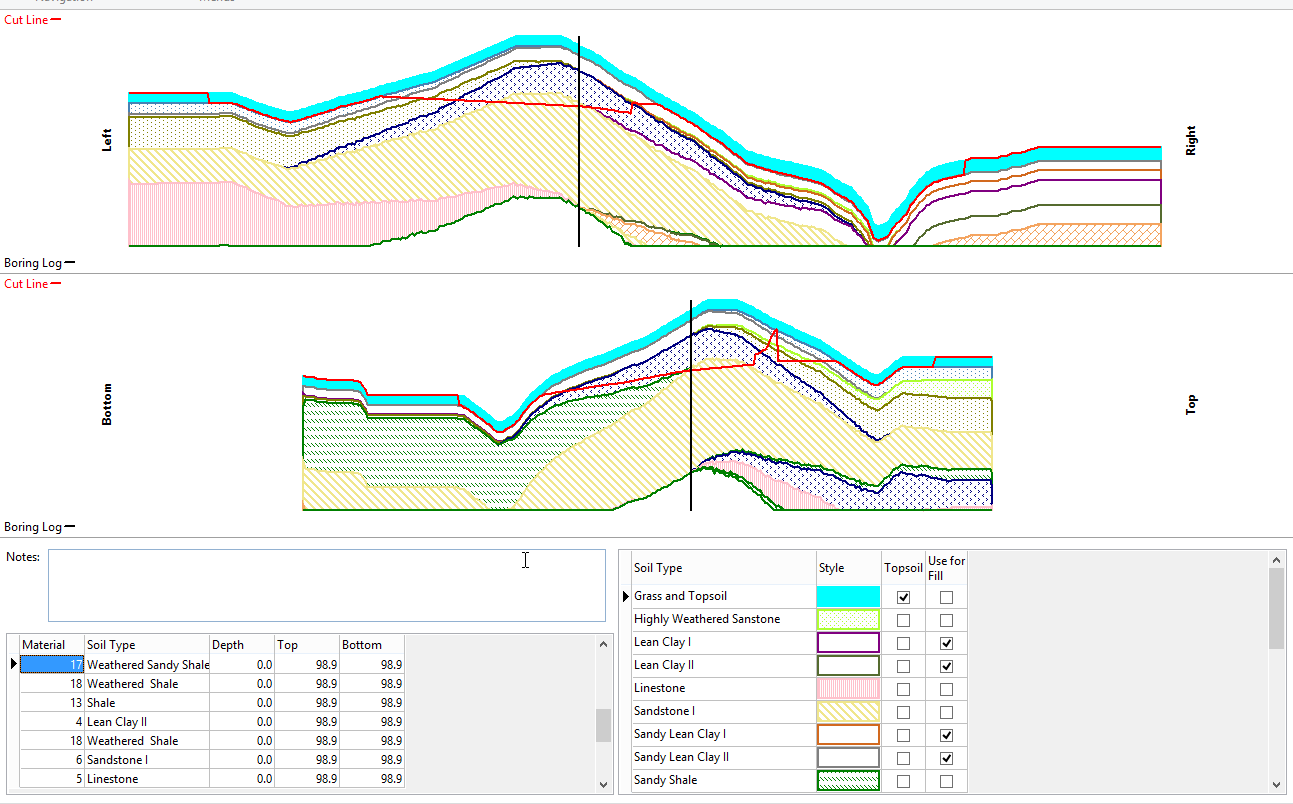The height and width of the screenshot is (804, 1293).
Task: Click the Cut Line legend of the lower section
Action: 32,284
